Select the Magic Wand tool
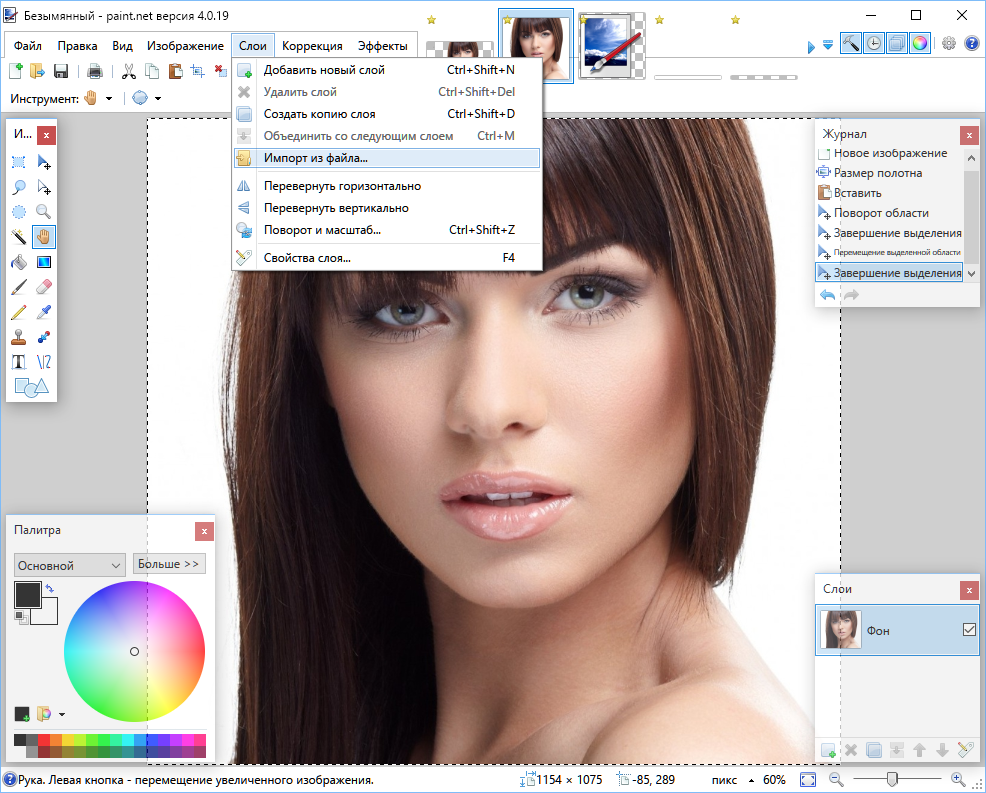The width and height of the screenshot is (986, 793). (18, 237)
